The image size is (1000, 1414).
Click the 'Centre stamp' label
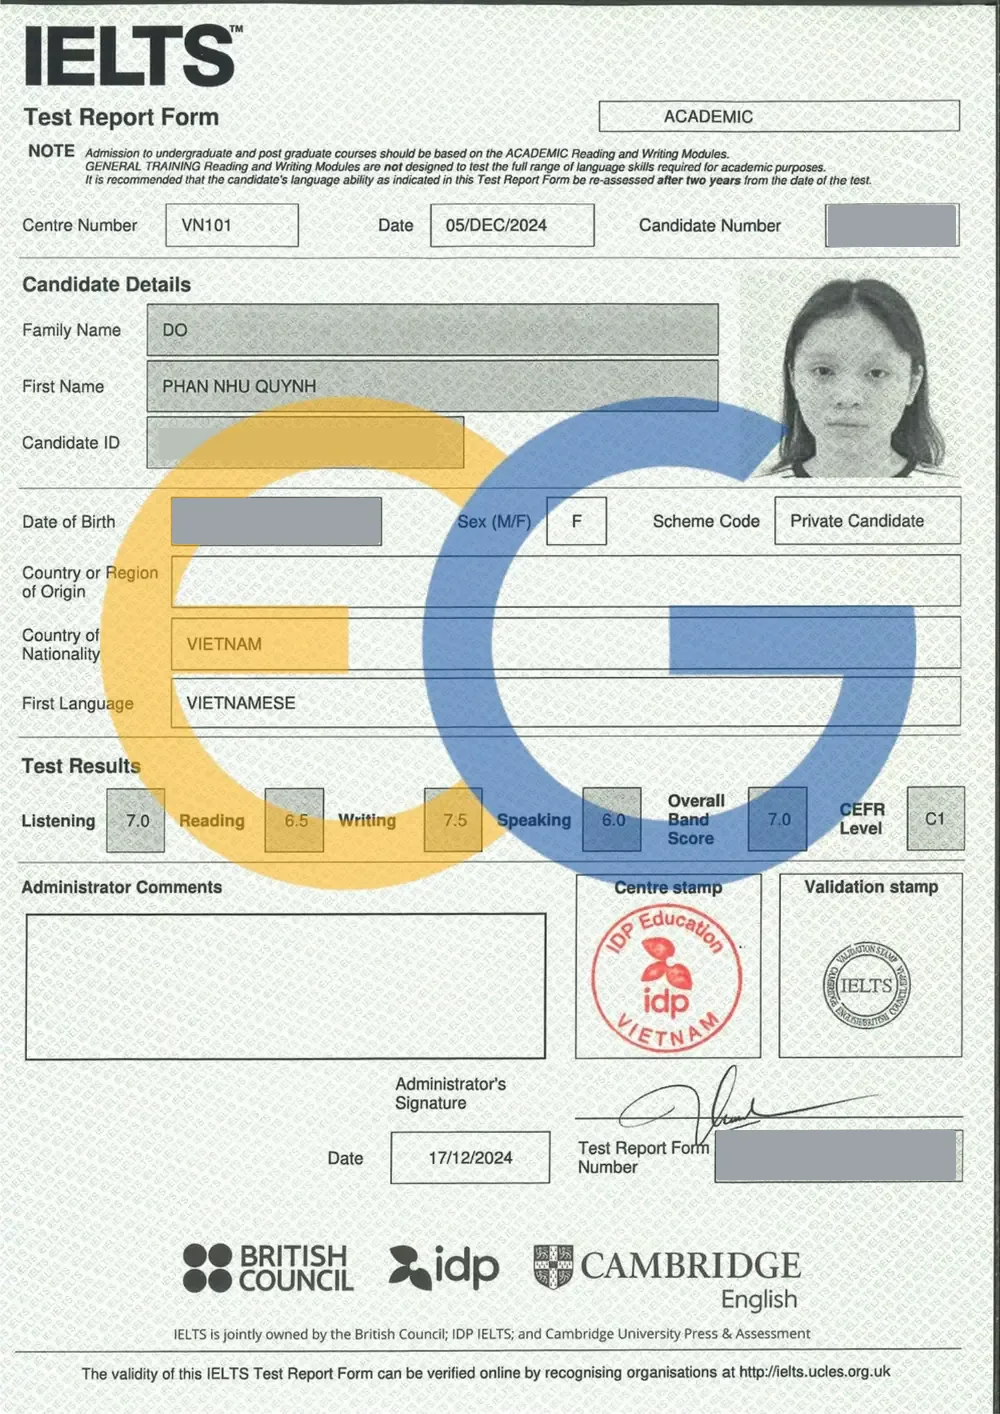pos(668,887)
